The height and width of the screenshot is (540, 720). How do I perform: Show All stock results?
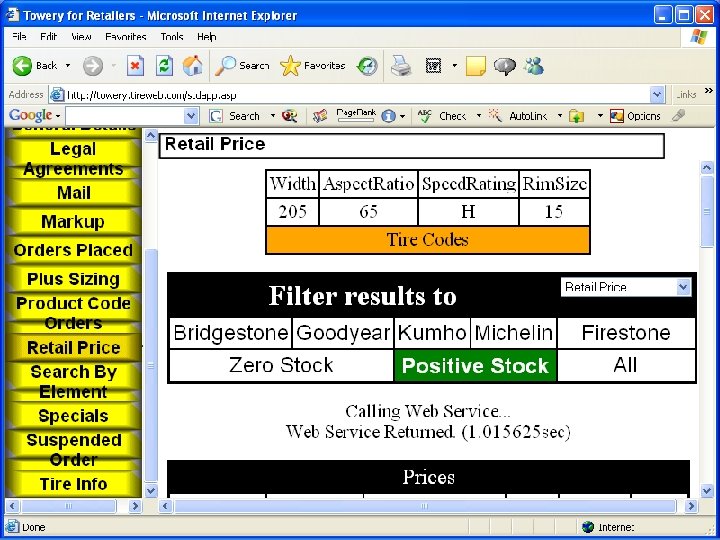coord(626,366)
